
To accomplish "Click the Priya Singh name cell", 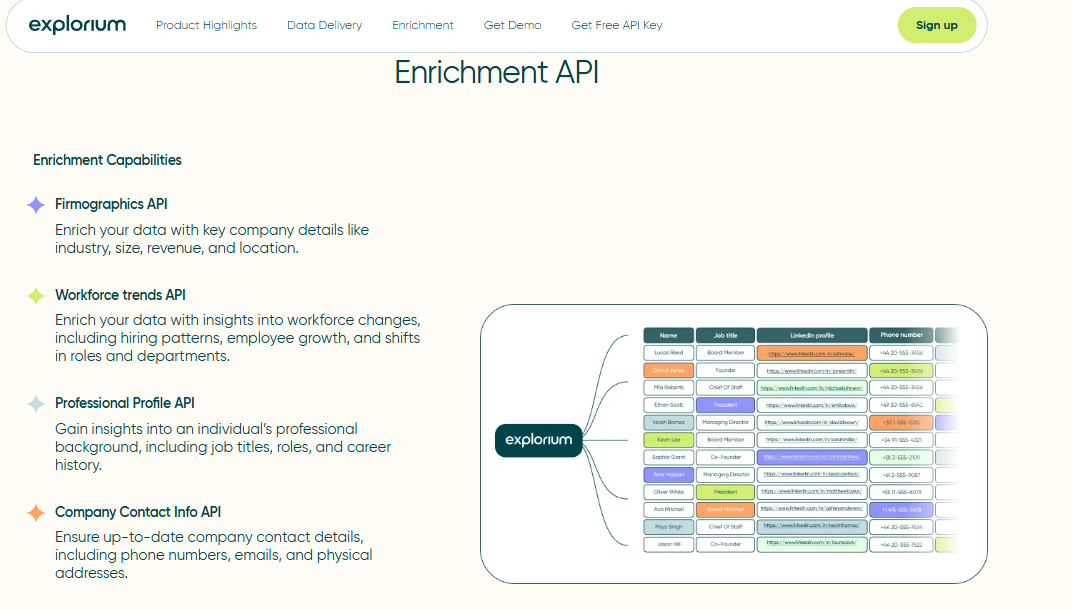I will [x=669, y=527].
